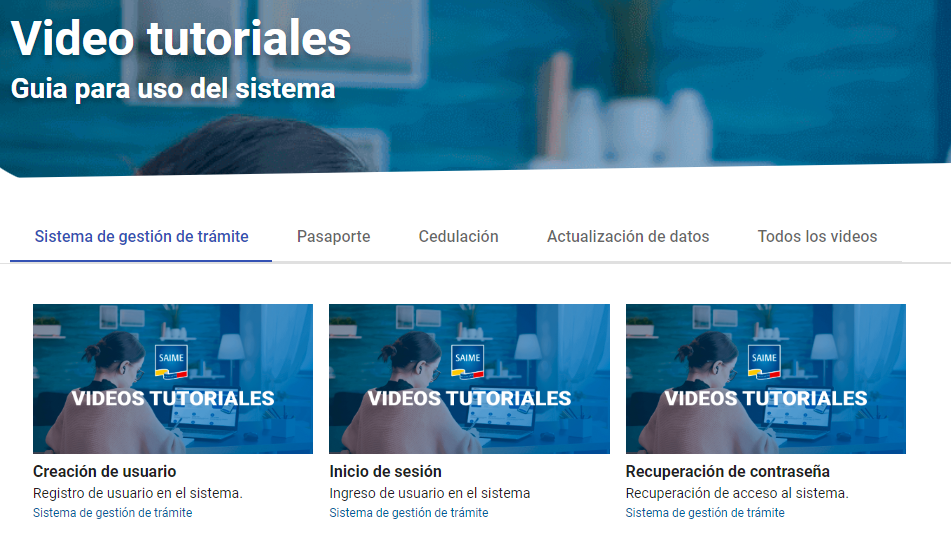
Task: Open the Creación de usuario video thumbnail
Action: [173, 379]
